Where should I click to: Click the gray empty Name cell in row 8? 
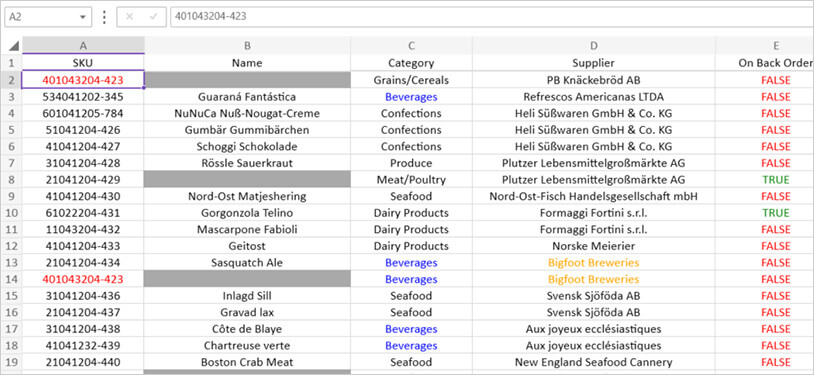247,180
